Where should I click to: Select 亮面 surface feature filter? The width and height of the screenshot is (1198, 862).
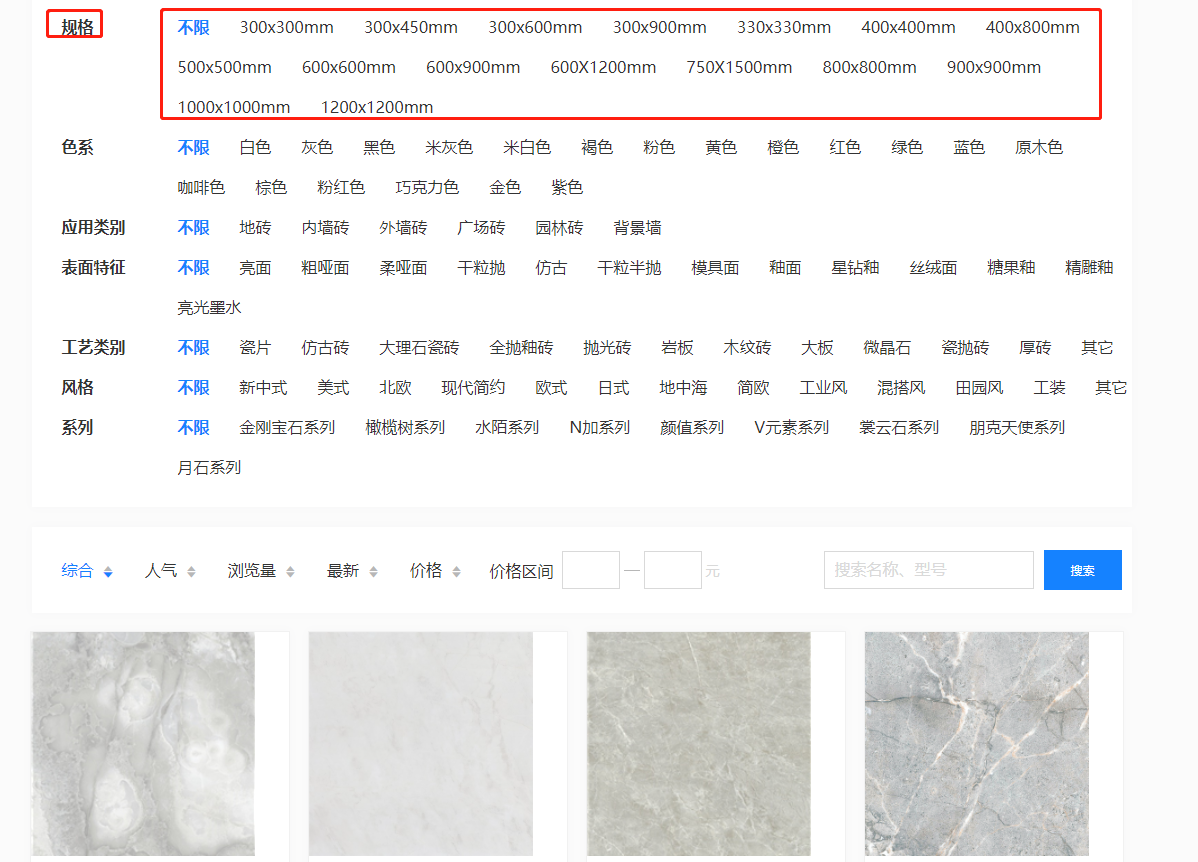click(x=255, y=268)
